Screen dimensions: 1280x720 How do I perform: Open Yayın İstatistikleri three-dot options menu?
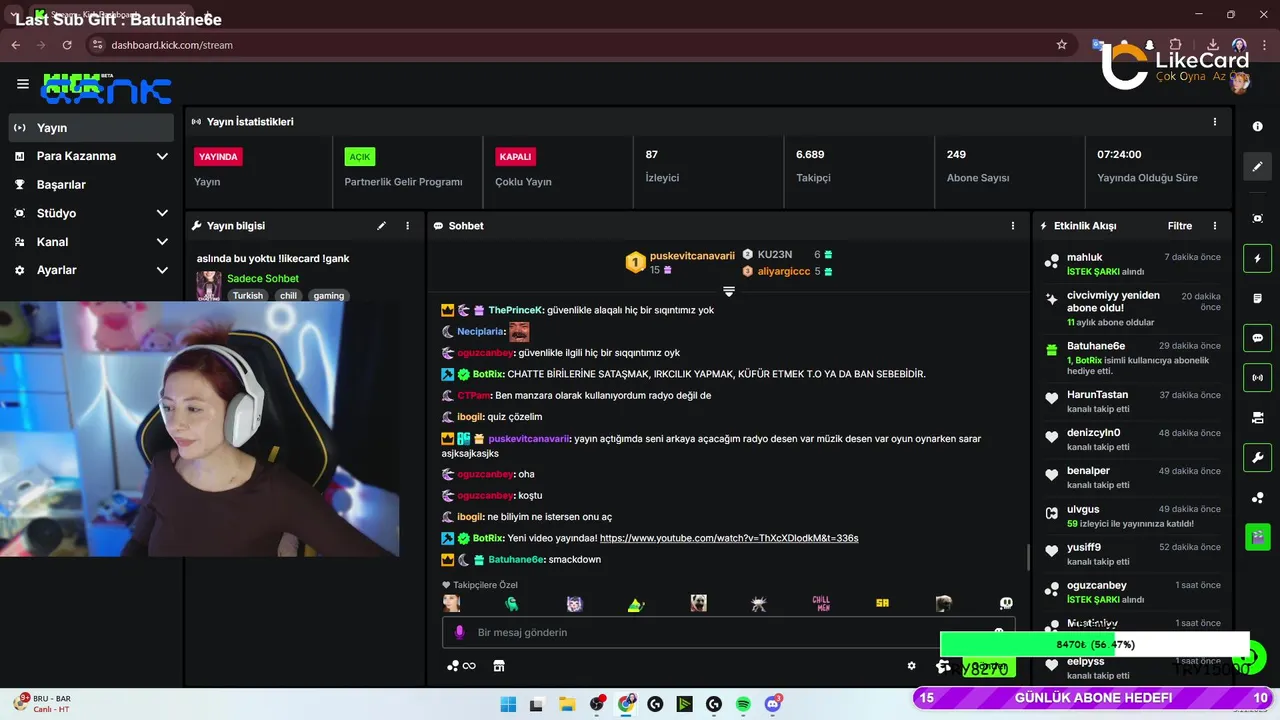(x=1215, y=122)
